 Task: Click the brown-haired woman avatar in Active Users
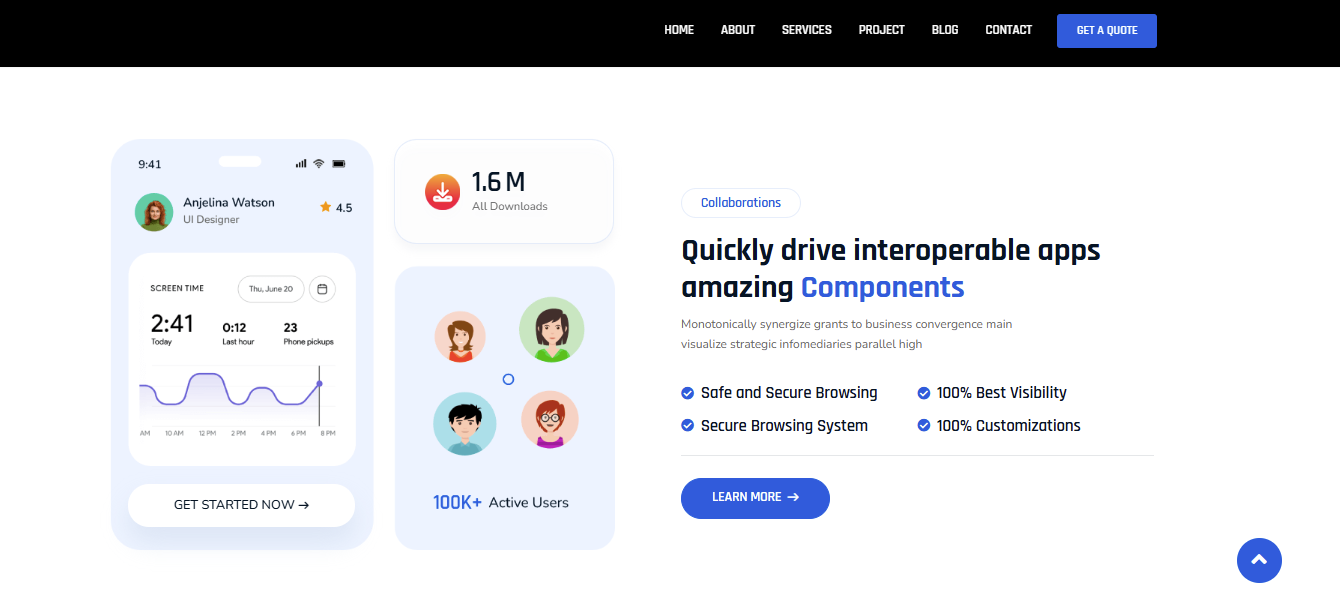pyautogui.click(x=460, y=337)
